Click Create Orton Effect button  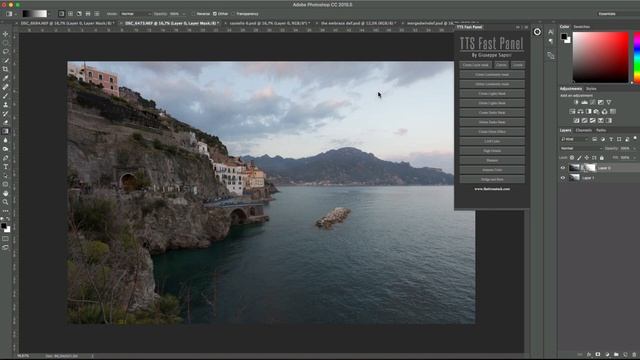[x=492, y=132]
